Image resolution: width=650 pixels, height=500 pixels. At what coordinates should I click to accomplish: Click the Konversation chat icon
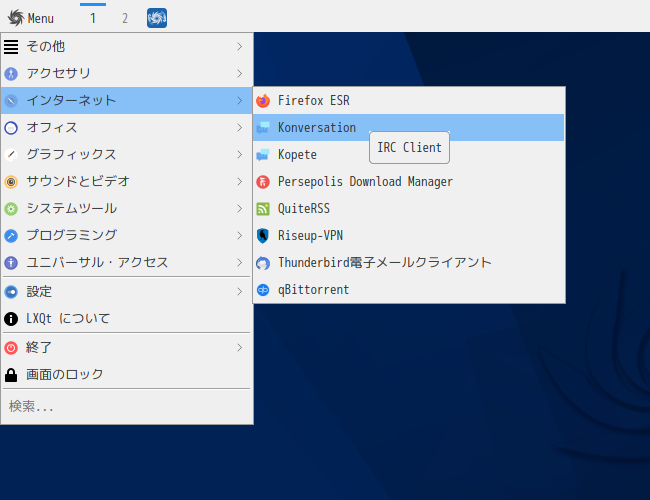coord(263,128)
